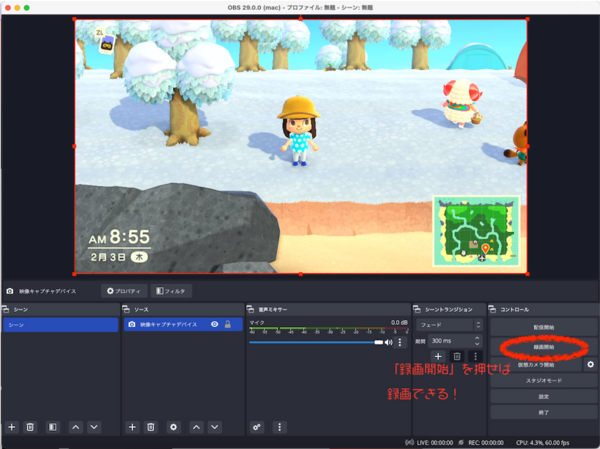Click the 音声ミキサー dock panel icon

(251, 309)
